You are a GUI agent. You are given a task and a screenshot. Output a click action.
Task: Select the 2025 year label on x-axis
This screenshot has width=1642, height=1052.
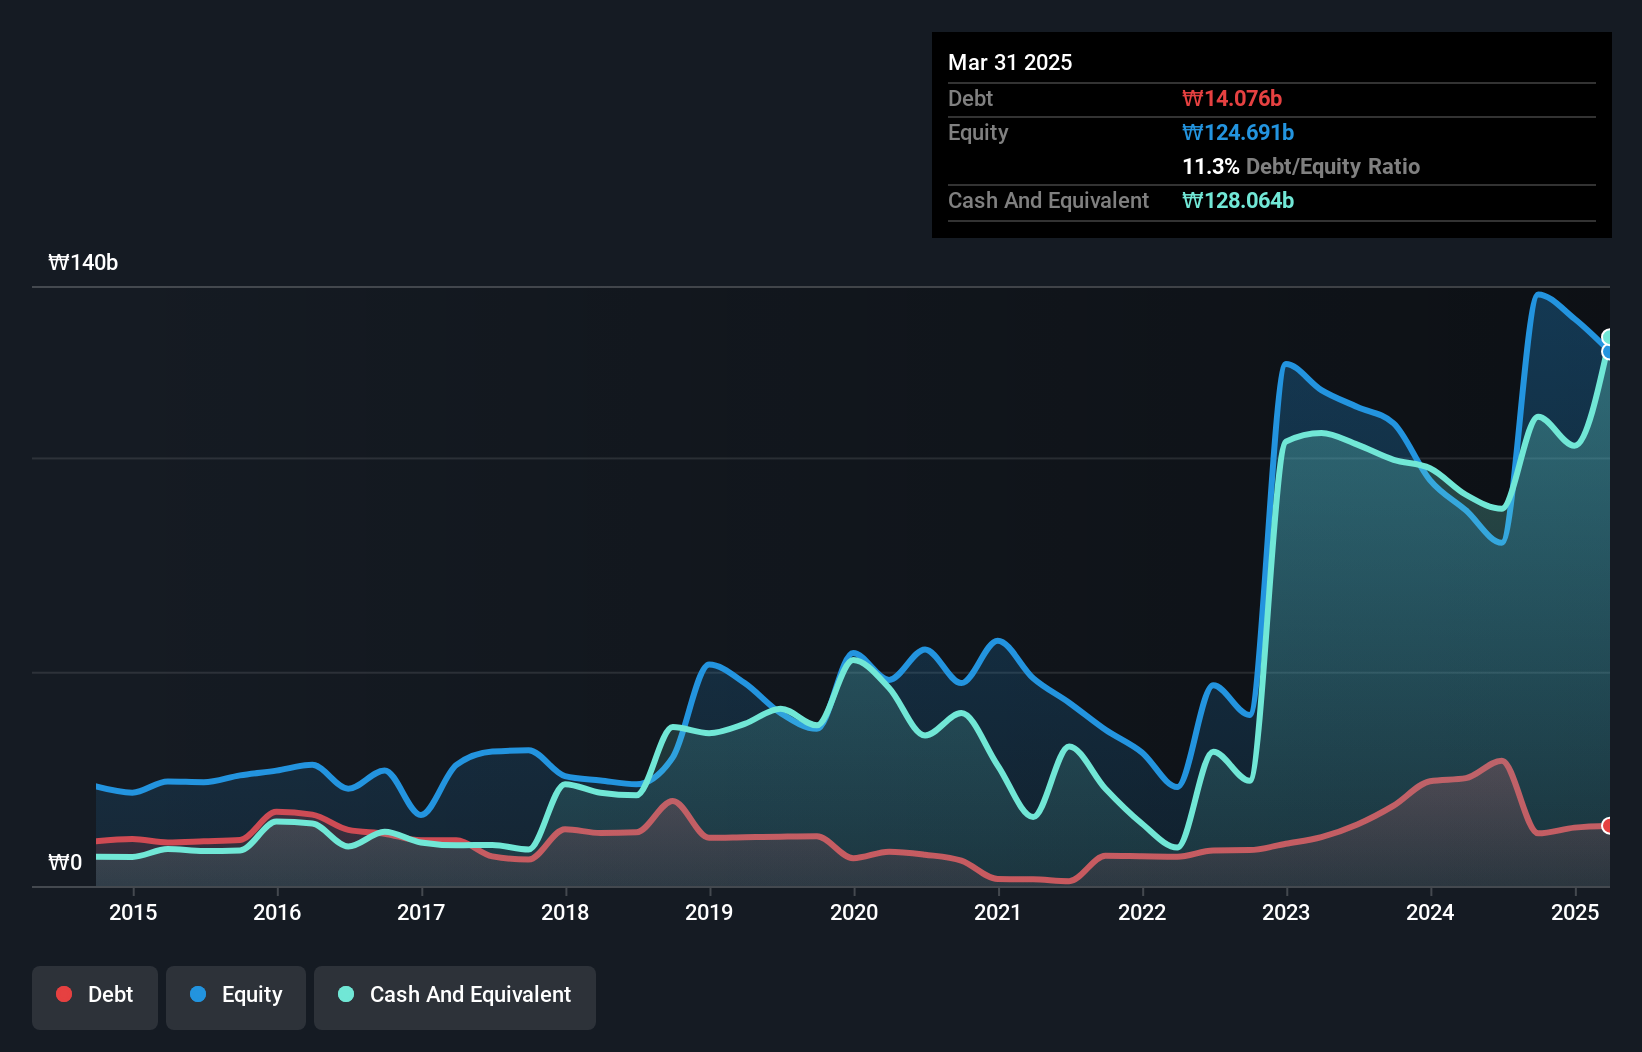[1576, 912]
